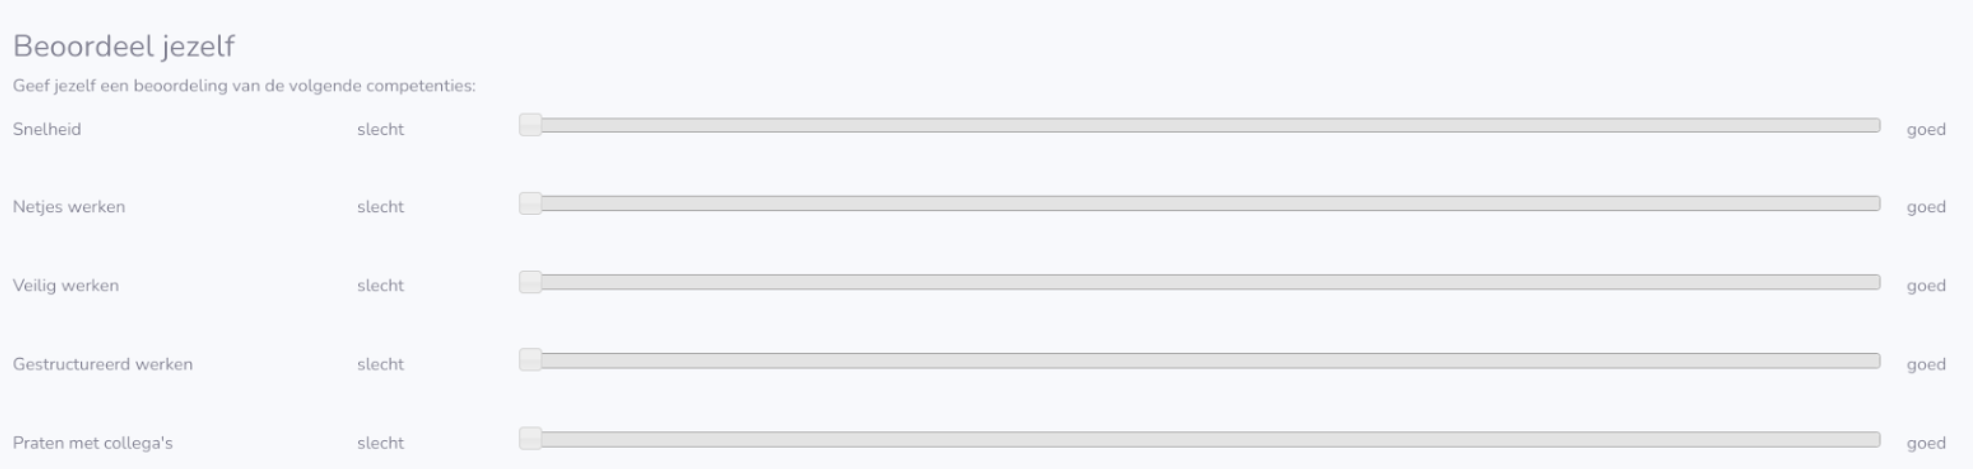Viewport: 1973px width, 469px height.
Task: Click the 'slecht' label for Netjes werken
Action: [380, 207]
